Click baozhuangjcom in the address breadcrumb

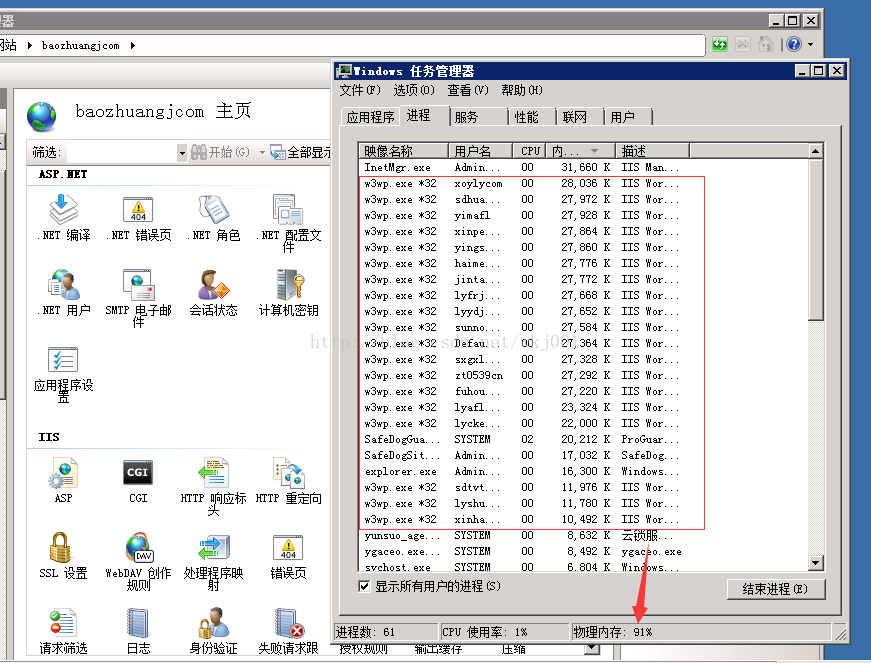pyautogui.click(x=81, y=46)
